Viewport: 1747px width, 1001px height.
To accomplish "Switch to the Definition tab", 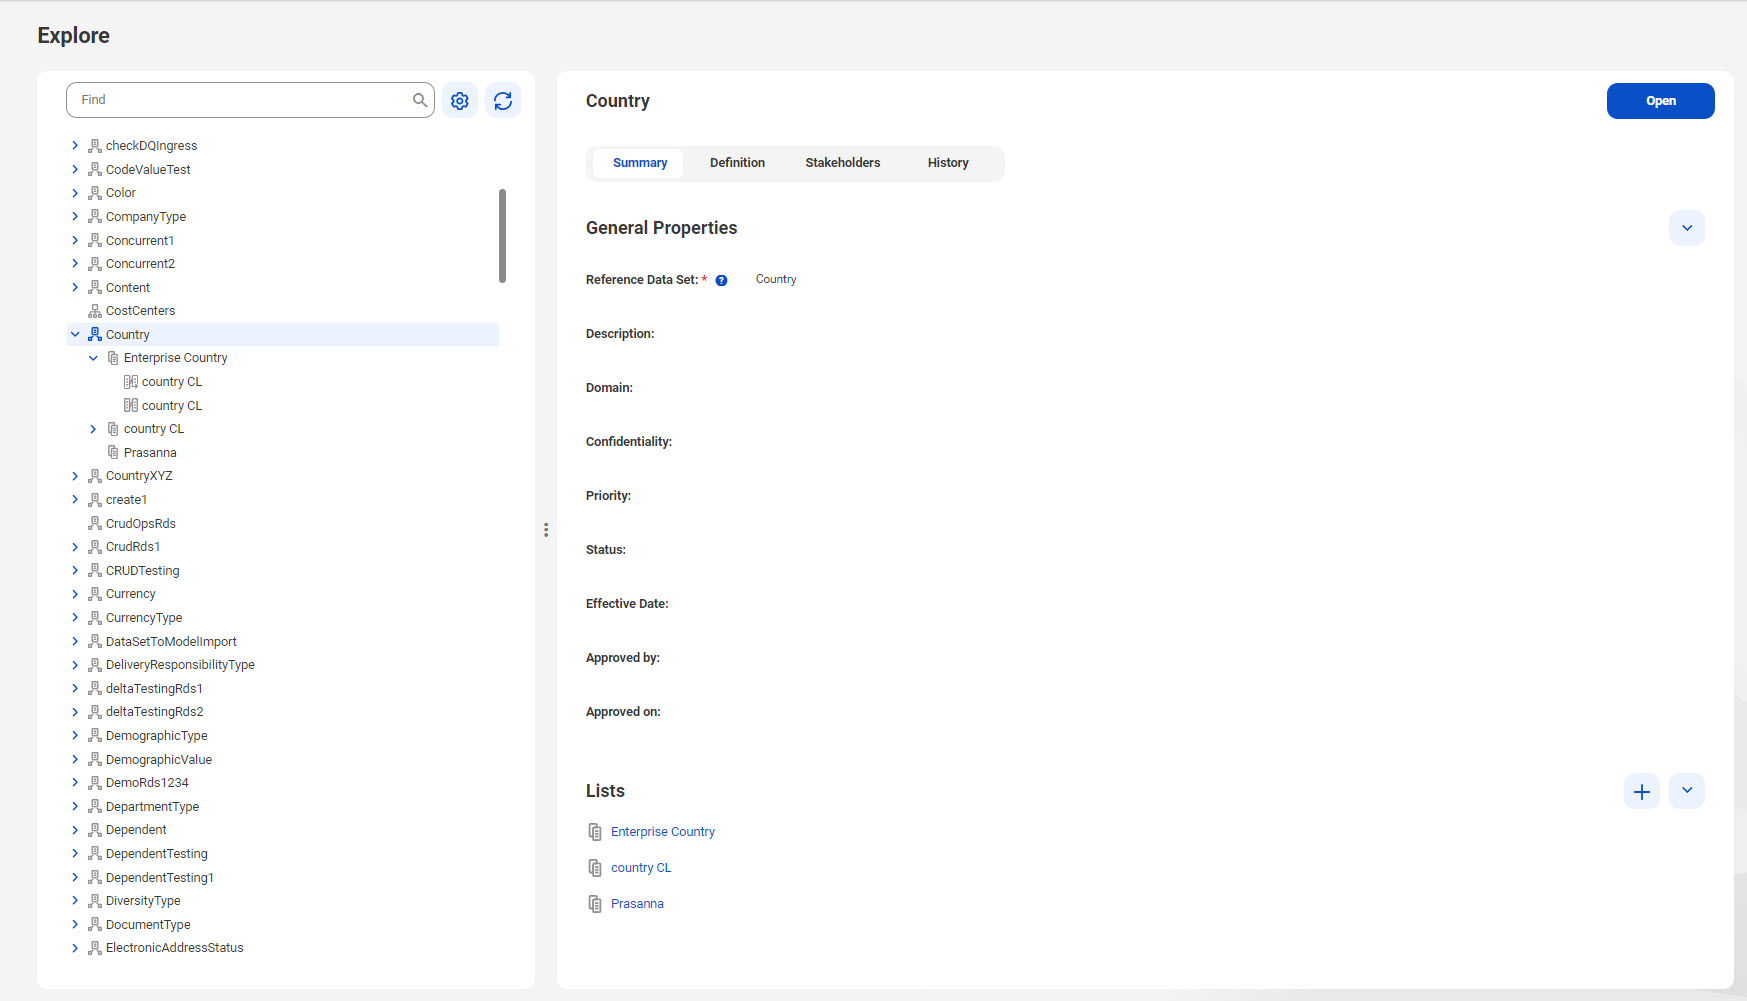I will pyautogui.click(x=737, y=163).
